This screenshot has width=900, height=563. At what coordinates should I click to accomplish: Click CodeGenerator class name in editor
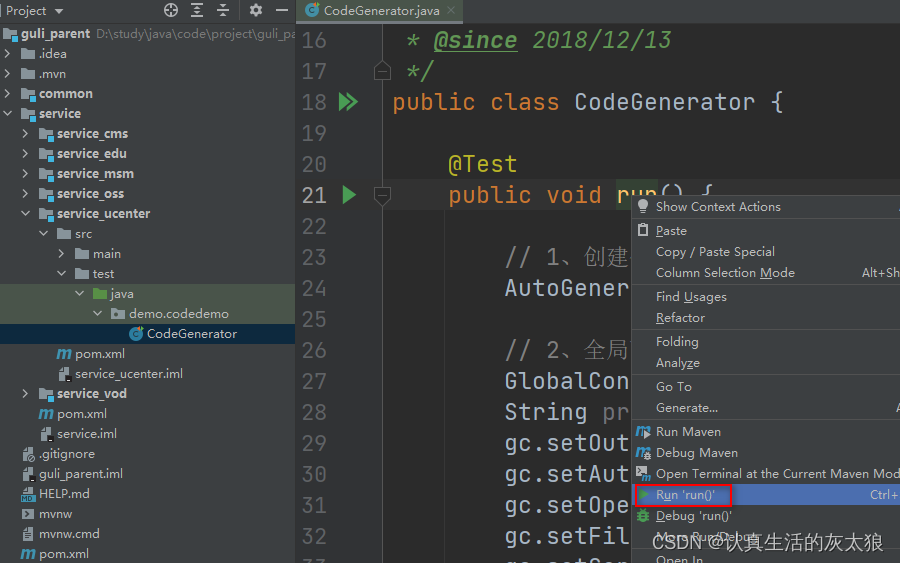point(664,102)
